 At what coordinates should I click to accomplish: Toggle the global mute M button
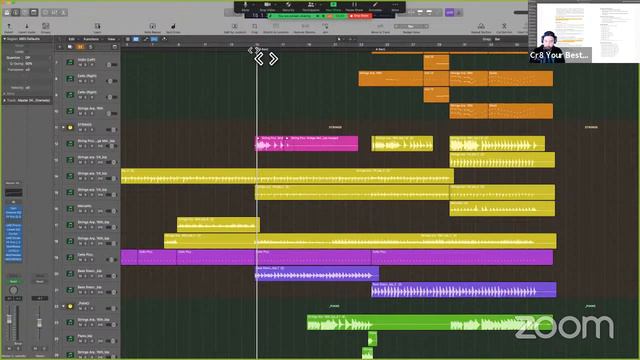point(80,47)
